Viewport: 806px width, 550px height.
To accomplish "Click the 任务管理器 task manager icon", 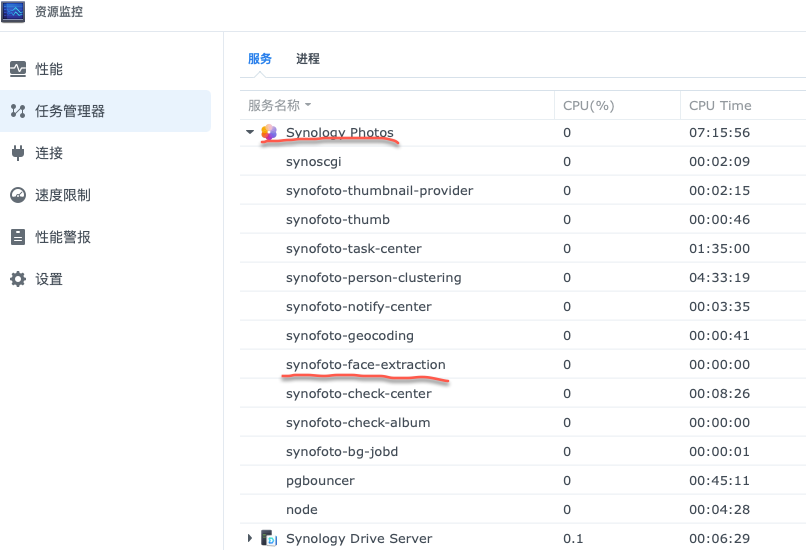I will coord(18,111).
